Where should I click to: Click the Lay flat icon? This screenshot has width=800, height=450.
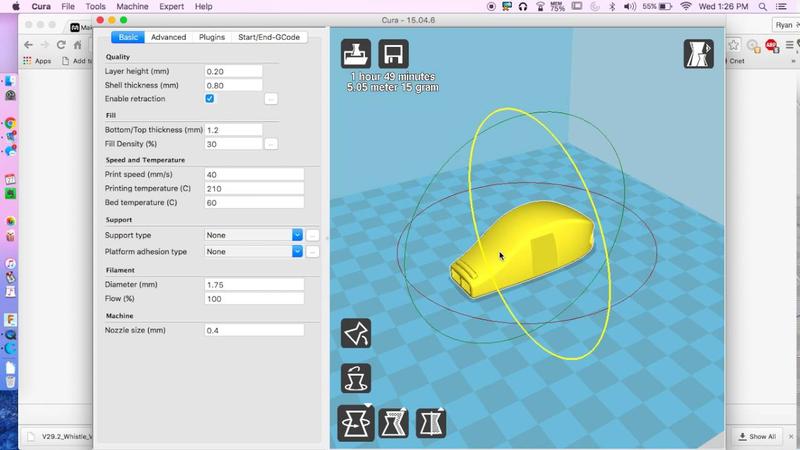356,334
